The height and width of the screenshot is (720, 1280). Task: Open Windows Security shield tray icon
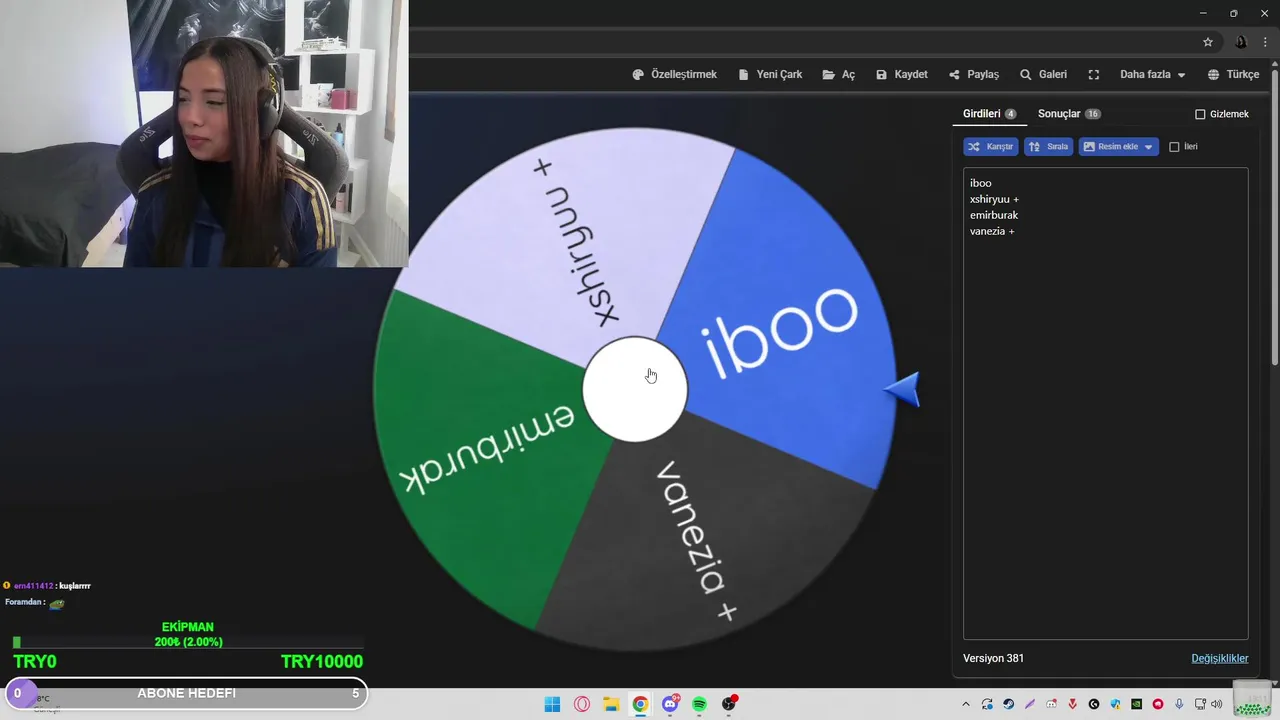1115,704
